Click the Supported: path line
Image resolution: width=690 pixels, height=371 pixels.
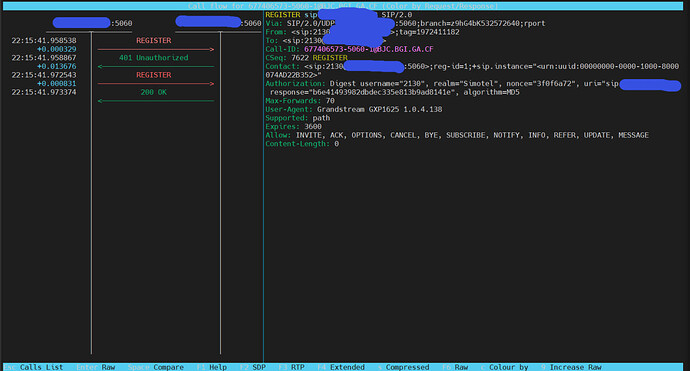(298, 118)
